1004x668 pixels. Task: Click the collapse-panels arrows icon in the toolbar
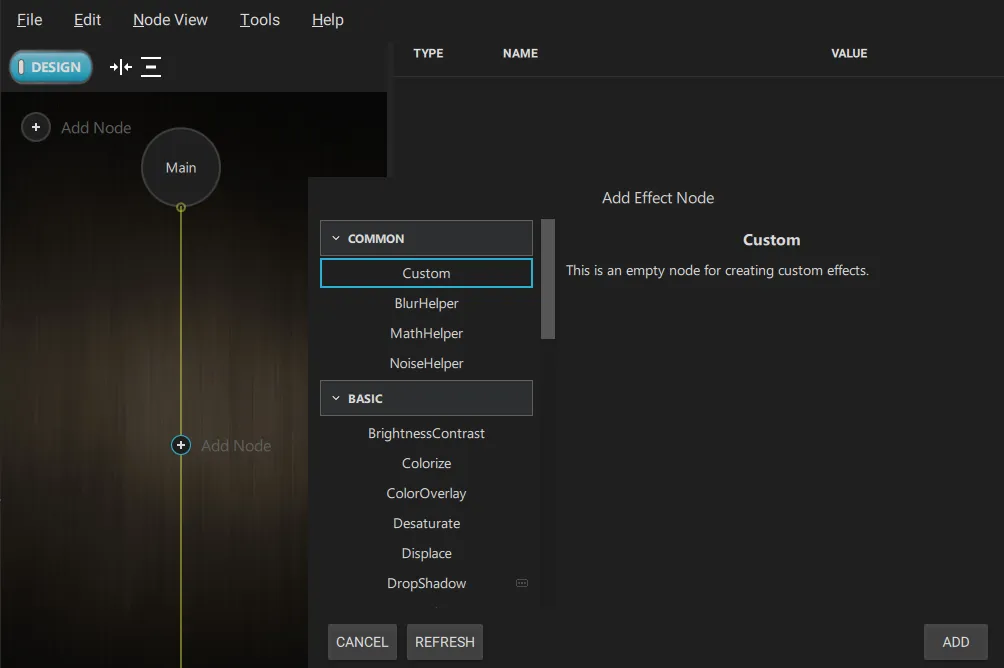click(x=120, y=66)
